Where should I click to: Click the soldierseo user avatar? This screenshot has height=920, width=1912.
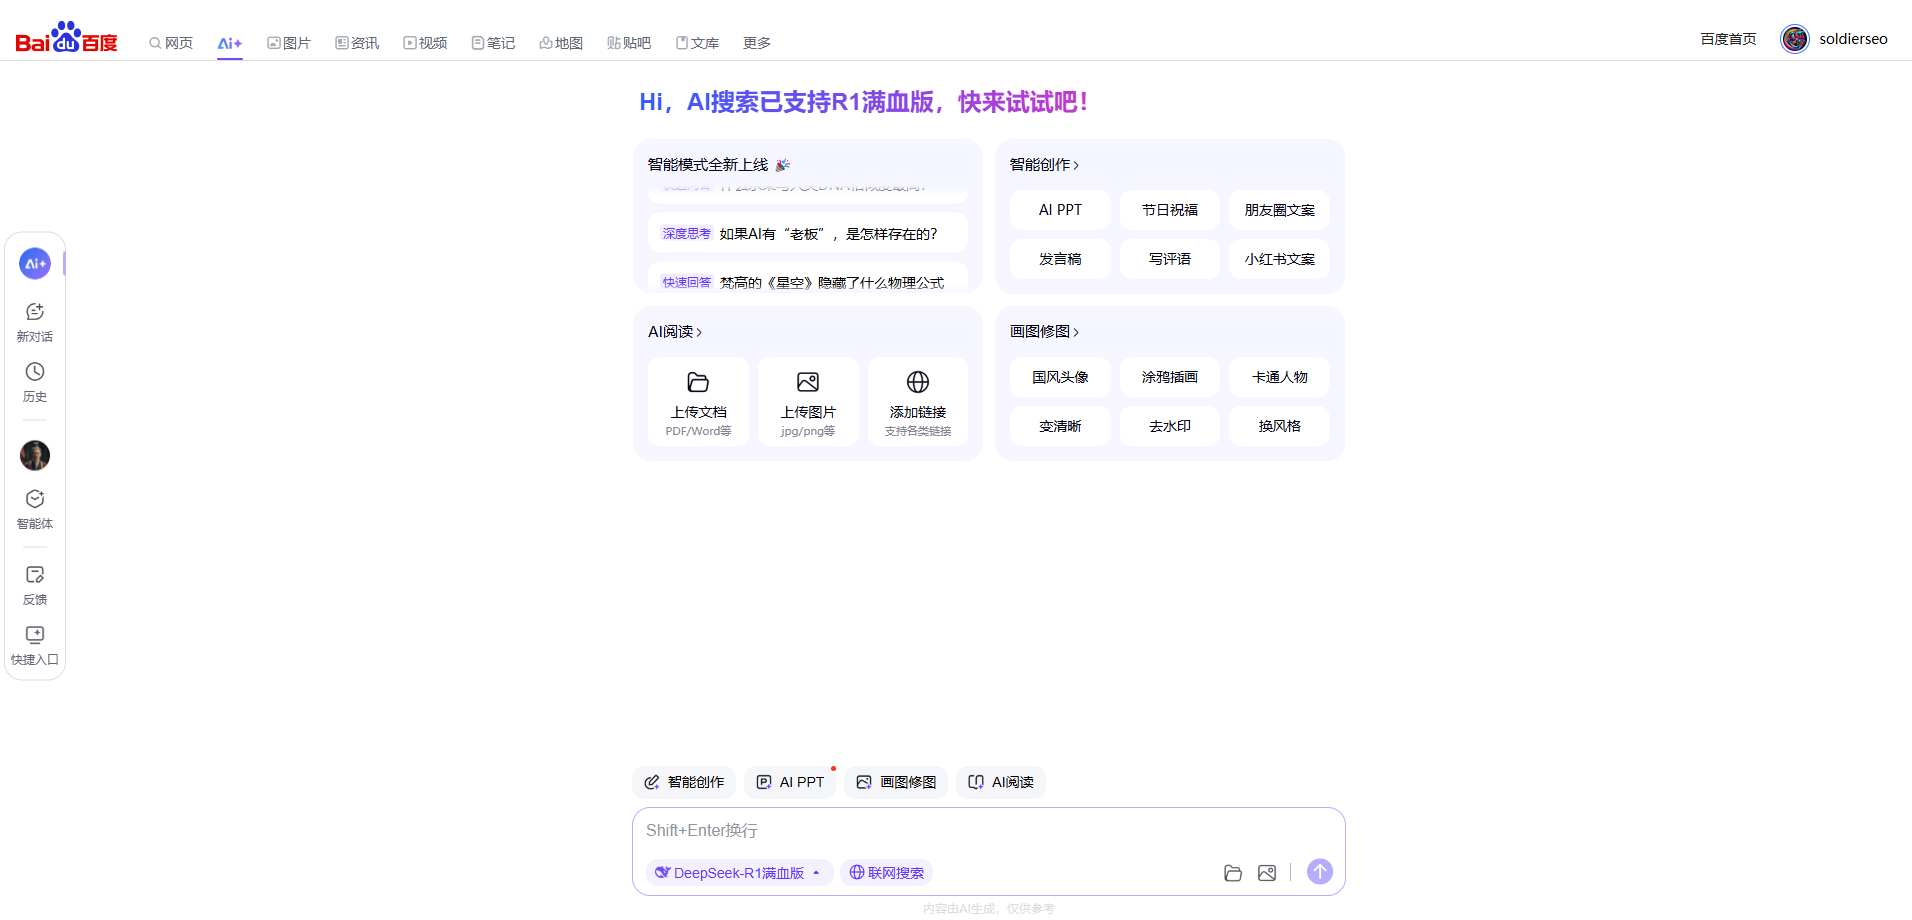coord(1795,39)
